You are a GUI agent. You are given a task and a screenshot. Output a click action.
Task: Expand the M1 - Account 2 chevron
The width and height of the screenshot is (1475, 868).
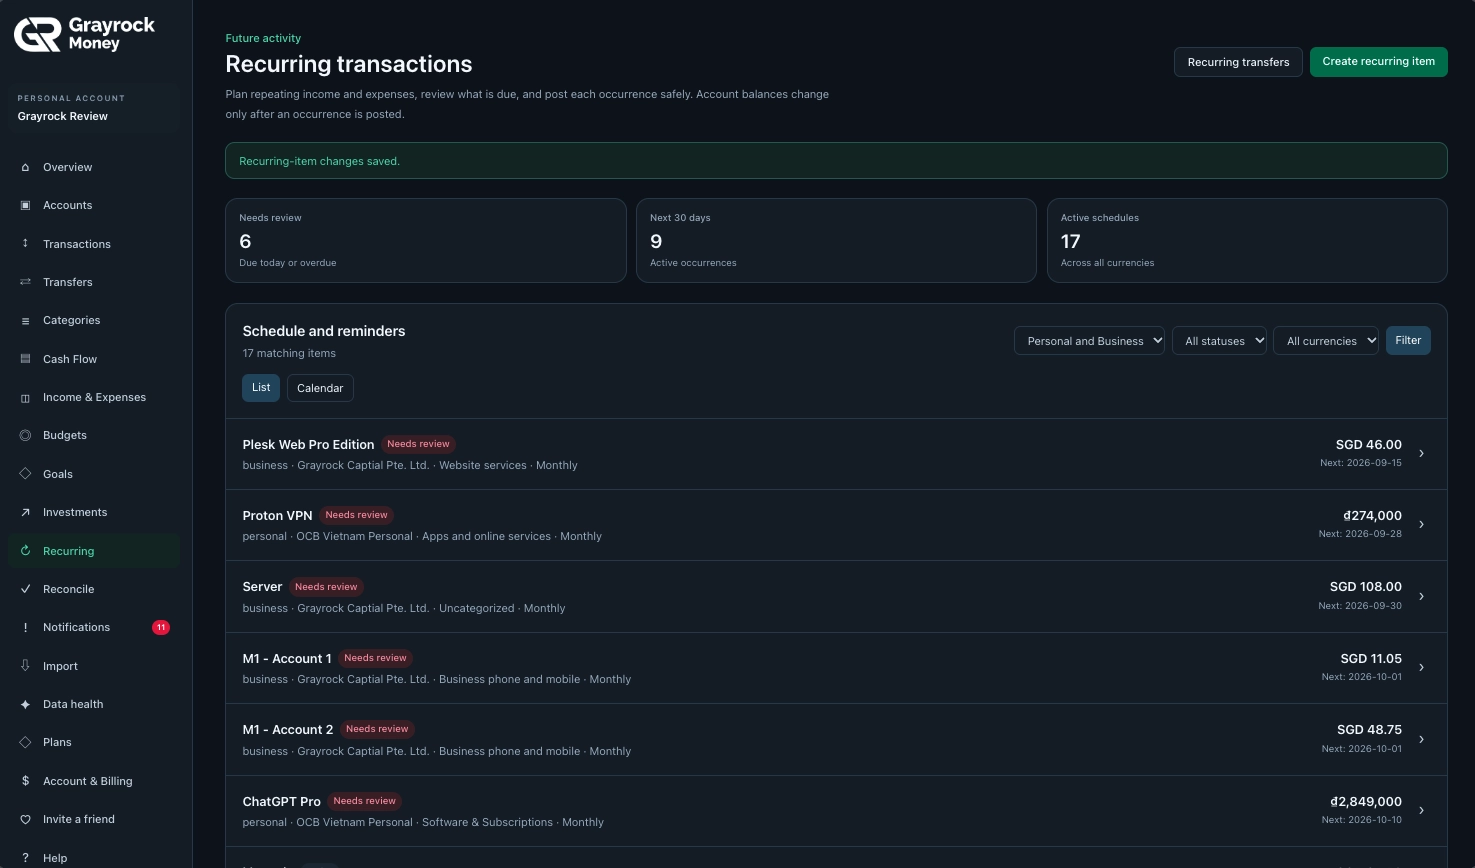click(1421, 740)
